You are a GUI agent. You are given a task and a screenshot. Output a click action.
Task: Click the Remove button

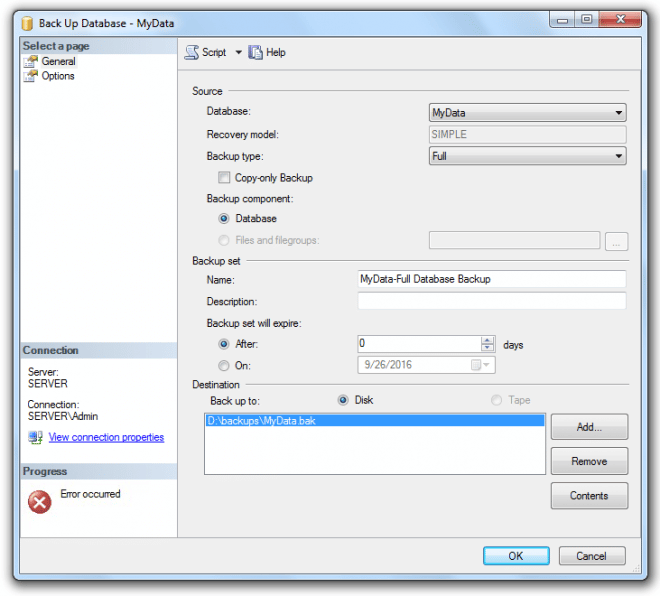(589, 461)
